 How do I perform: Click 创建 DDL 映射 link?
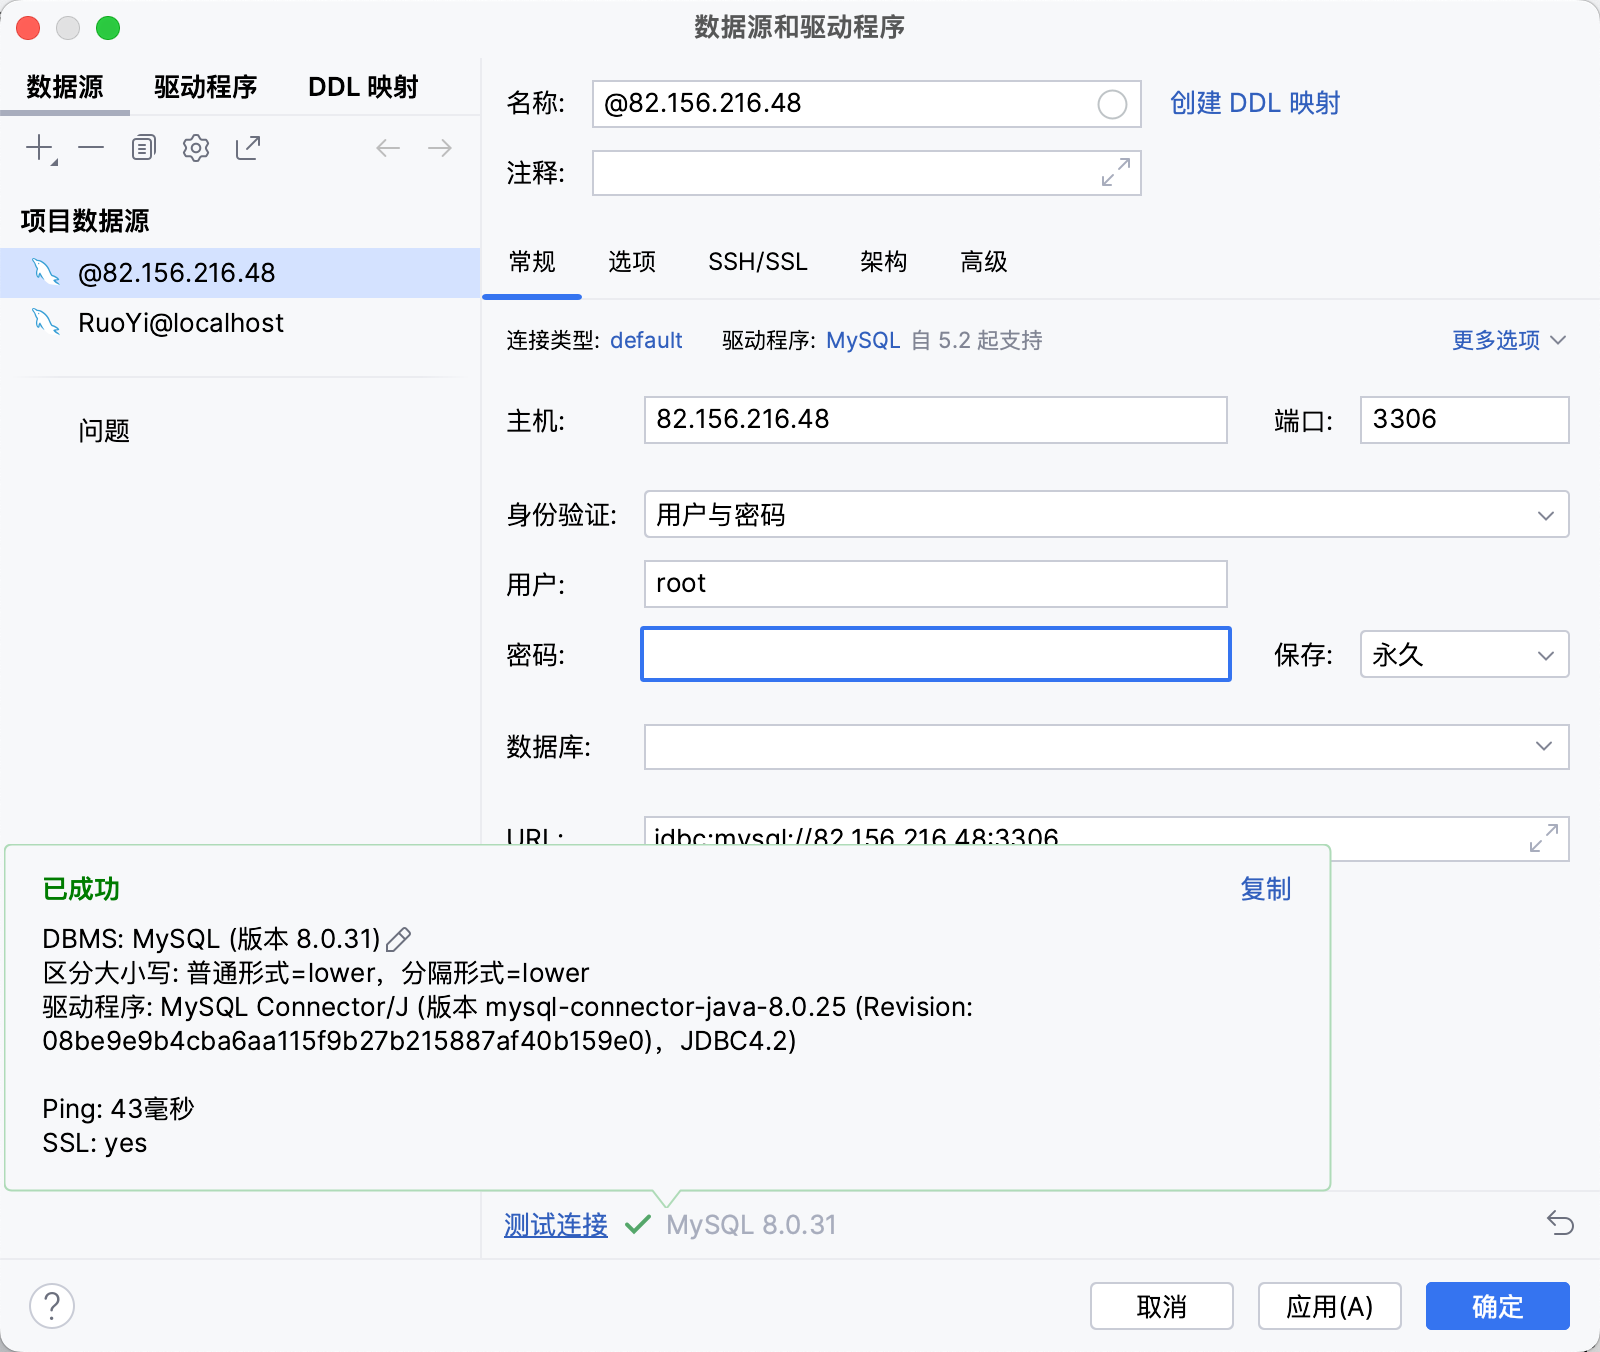point(1255,103)
